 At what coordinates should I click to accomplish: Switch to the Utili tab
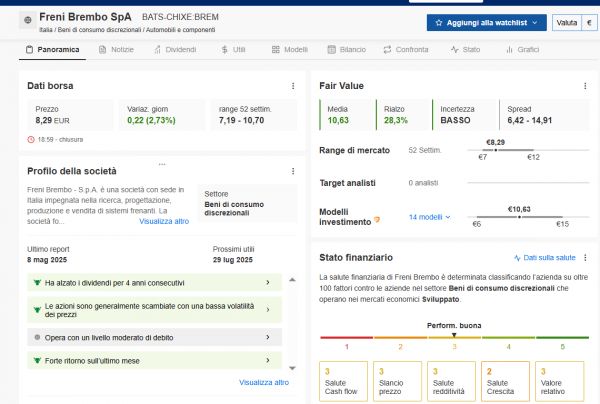[x=233, y=50]
